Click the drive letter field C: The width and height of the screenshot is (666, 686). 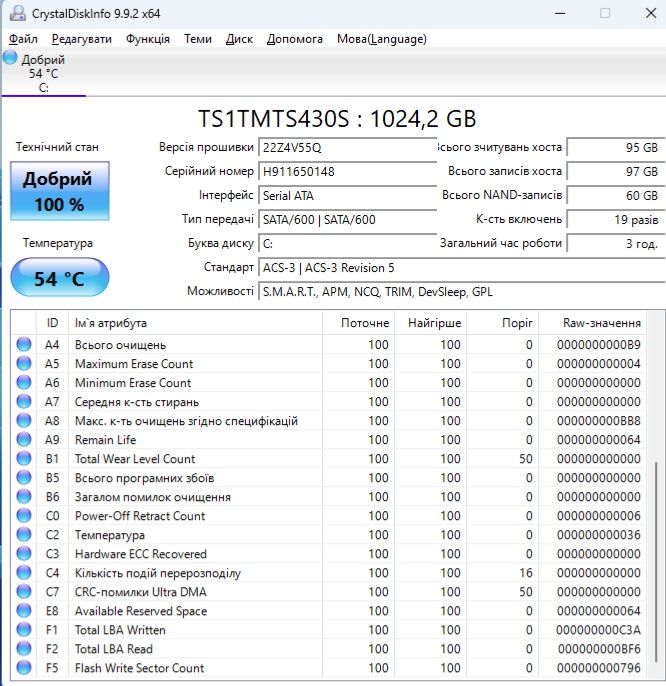pyautogui.click(x=348, y=244)
